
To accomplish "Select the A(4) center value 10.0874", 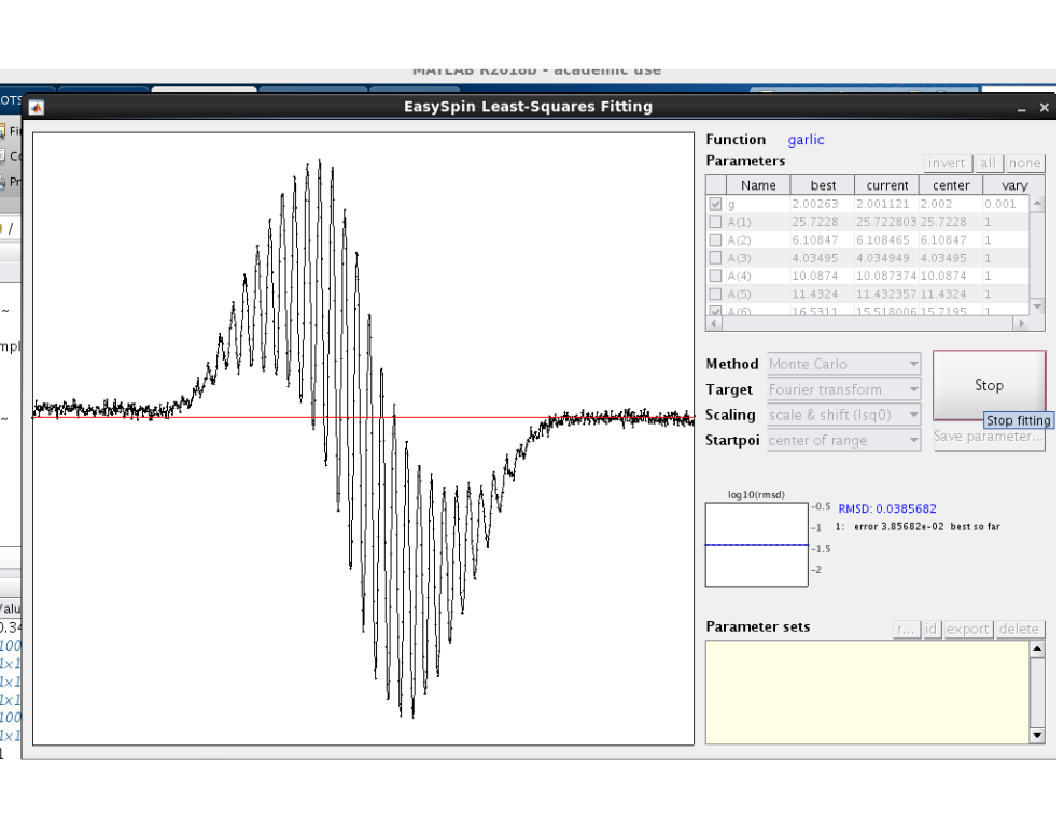I will click(951, 276).
